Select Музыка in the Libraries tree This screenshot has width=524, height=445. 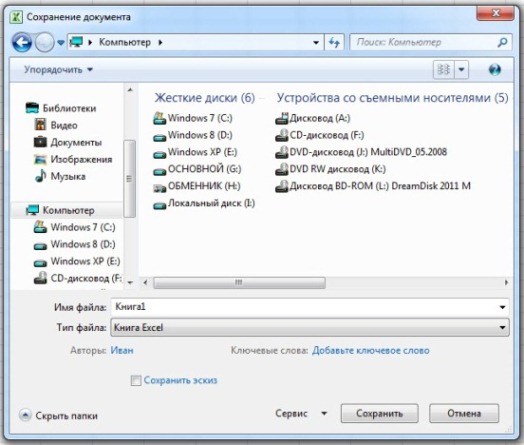tap(60, 176)
